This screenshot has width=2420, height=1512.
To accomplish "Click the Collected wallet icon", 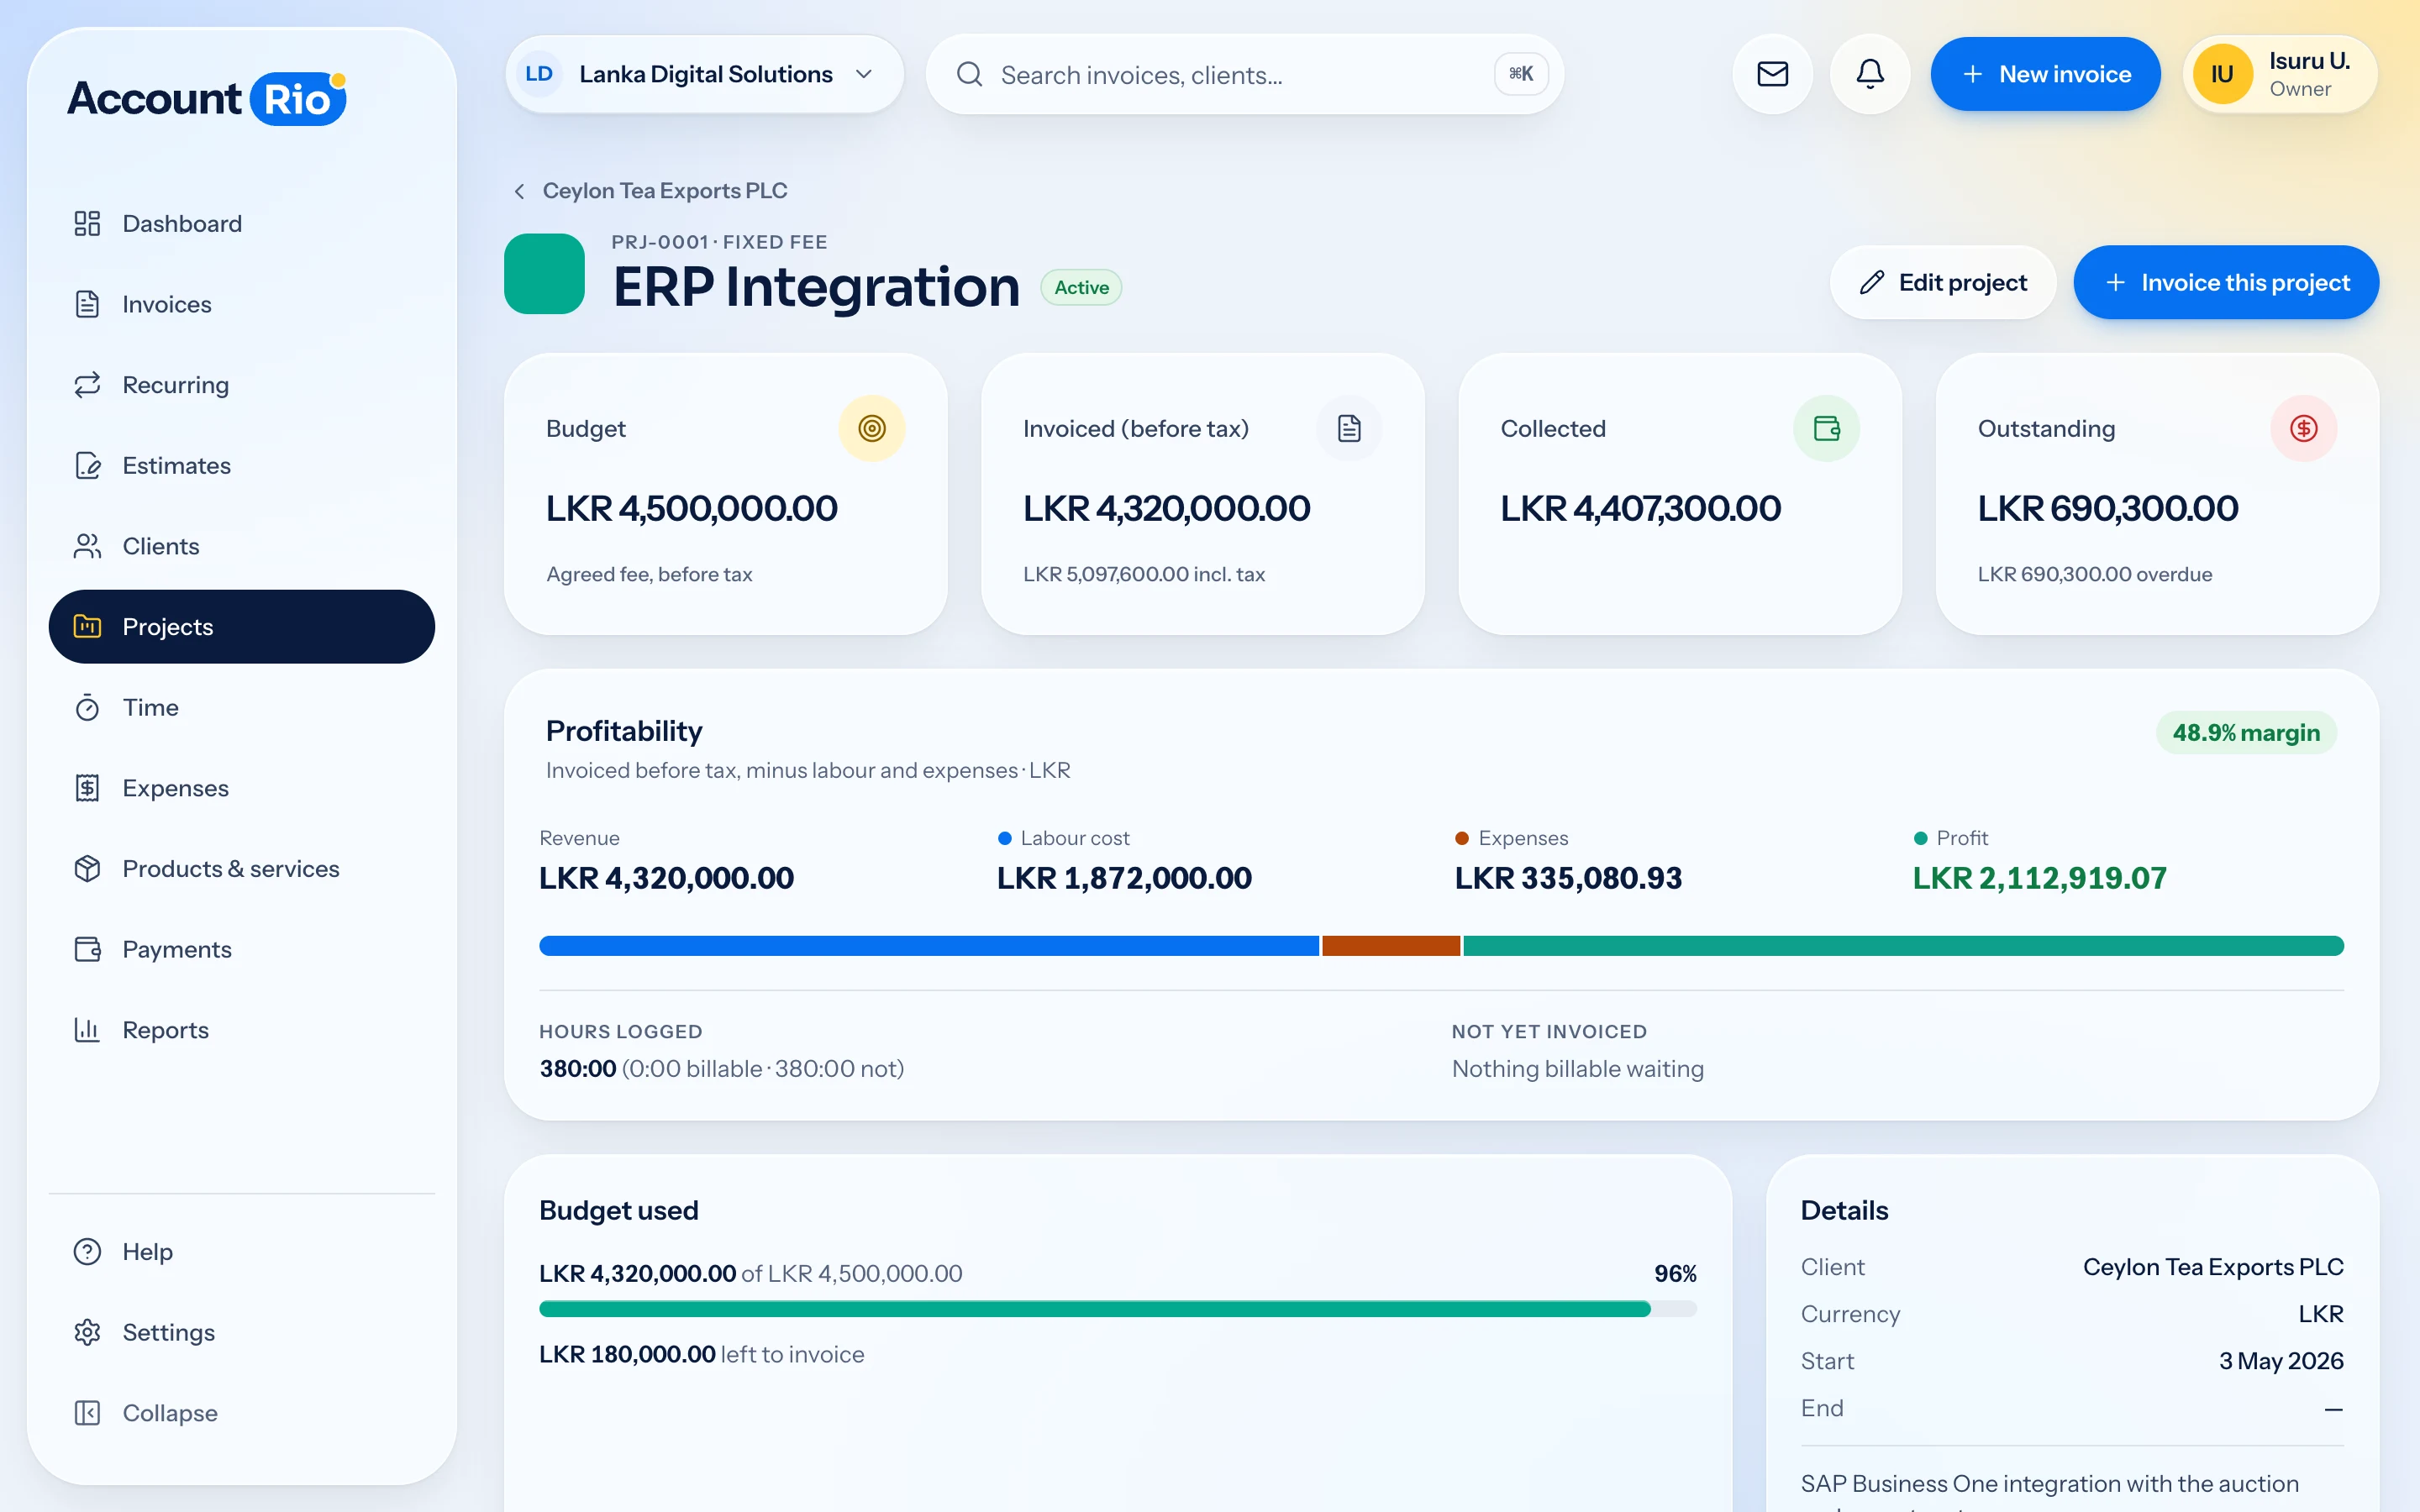I will coord(1826,428).
